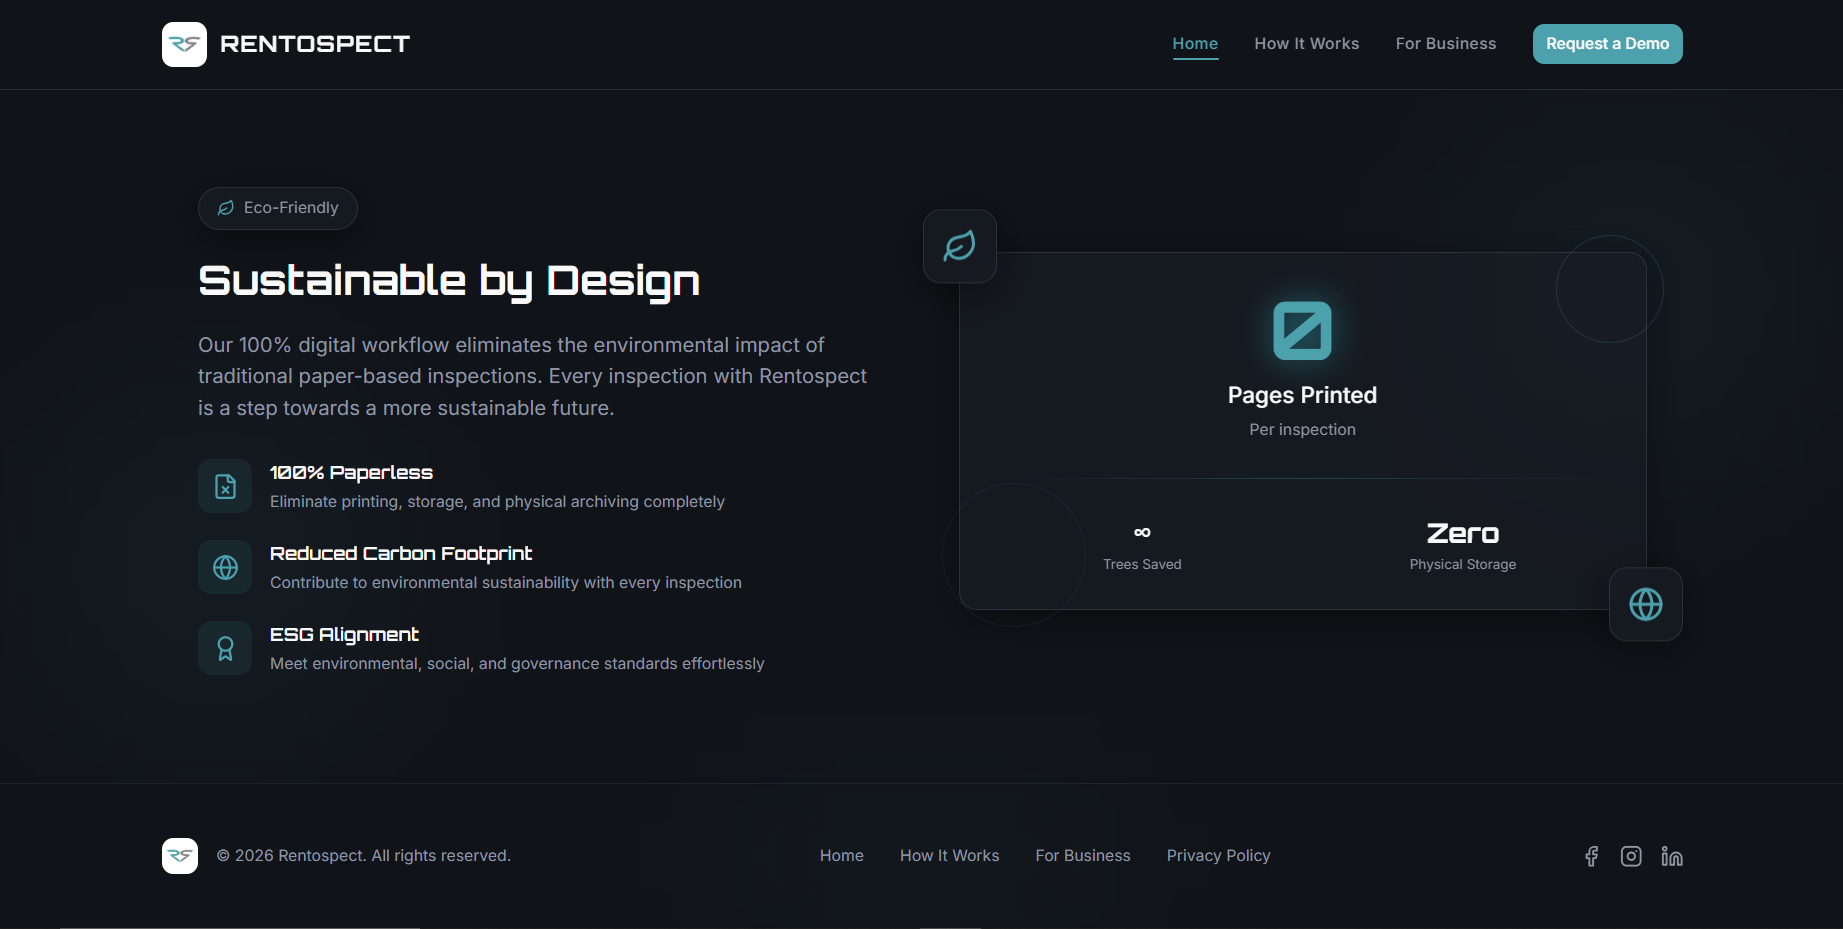The image size is (1843, 929).
Task: Click the floating leaf icon on the stats card
Action: coord(959,246)
